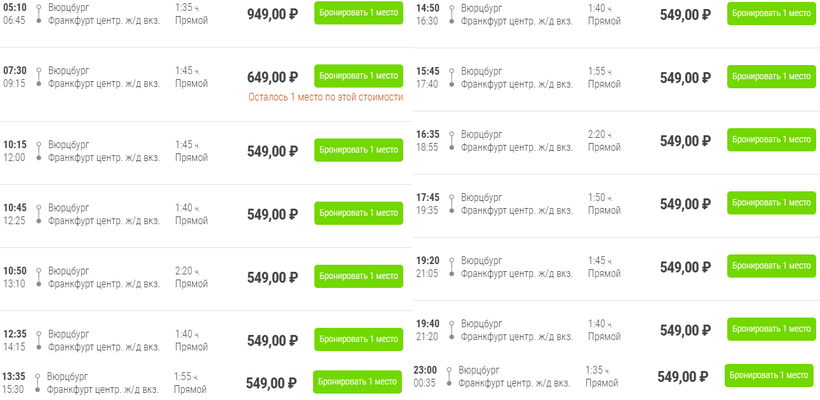This screenshot has width=820, height=400.
Task: Click the route stops icon for the 16:35 trip
Action: [451, 140]
